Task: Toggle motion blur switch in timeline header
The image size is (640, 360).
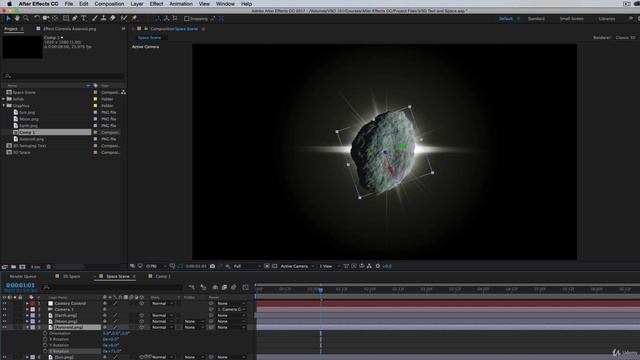Action: pyautogui.click(x=233, y=287)
